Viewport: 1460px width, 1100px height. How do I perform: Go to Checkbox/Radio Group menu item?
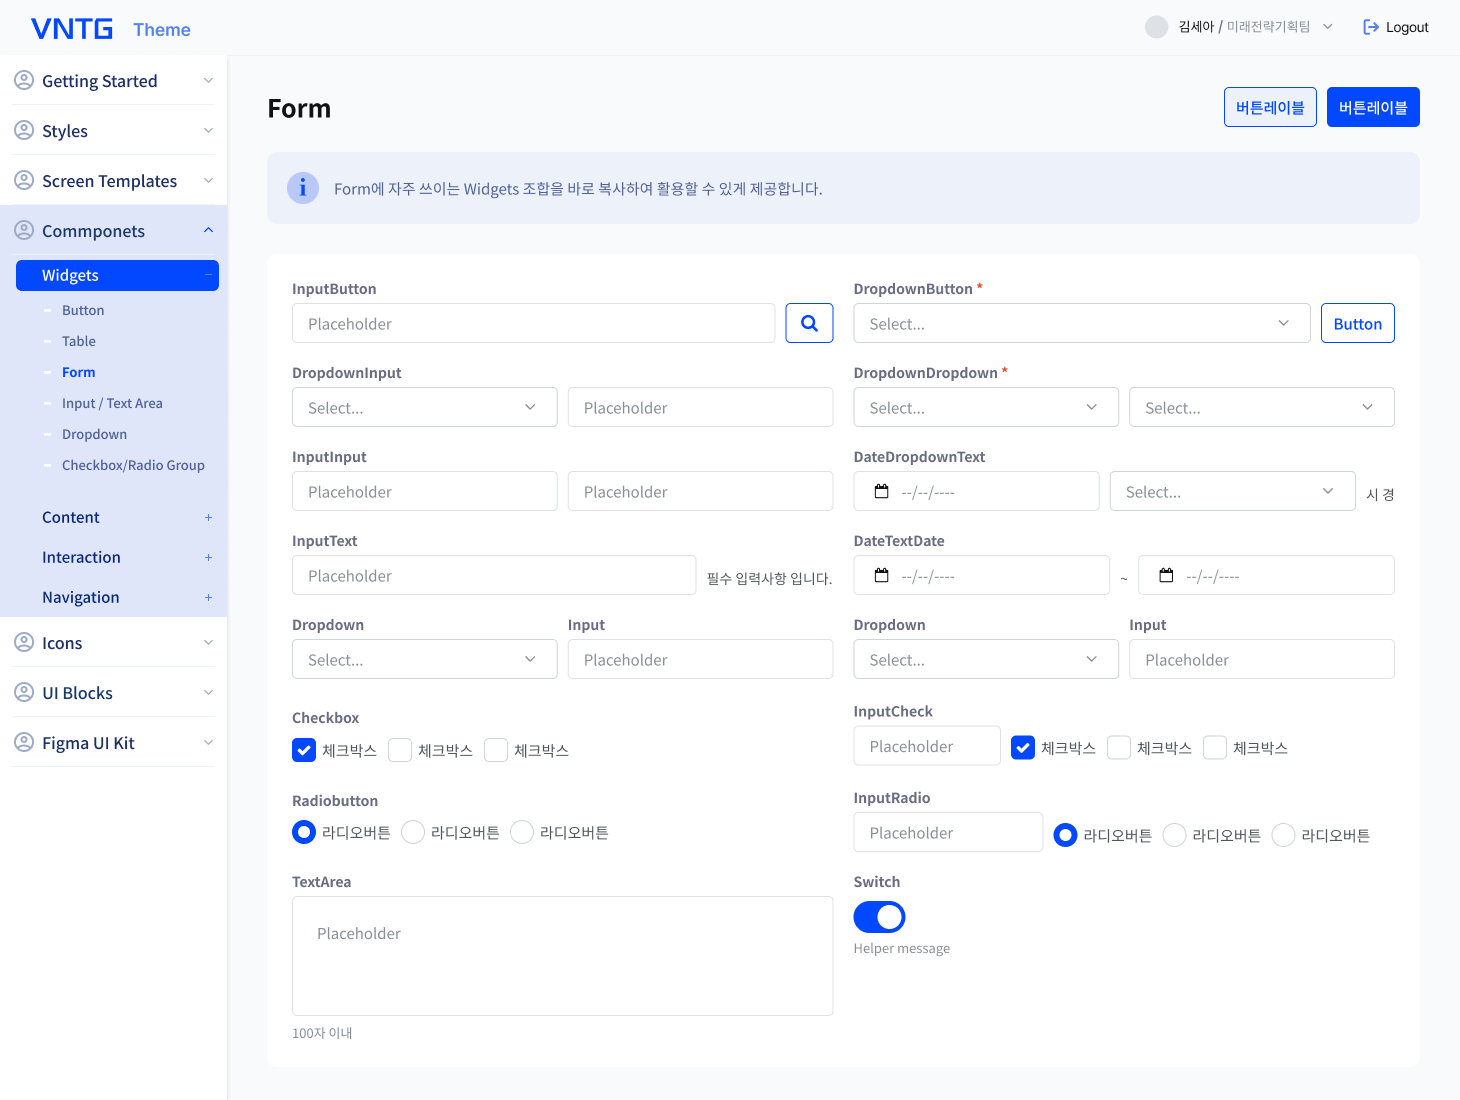(x=133, y=465)
